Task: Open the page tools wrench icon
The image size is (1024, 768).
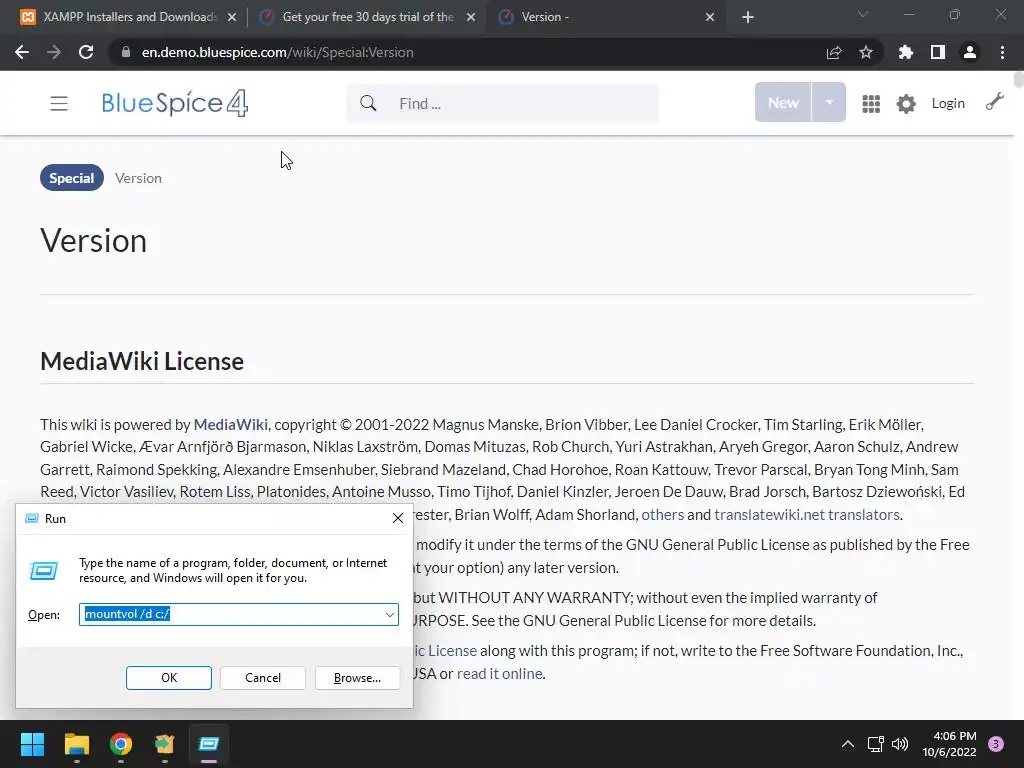Action: [994, 102]
